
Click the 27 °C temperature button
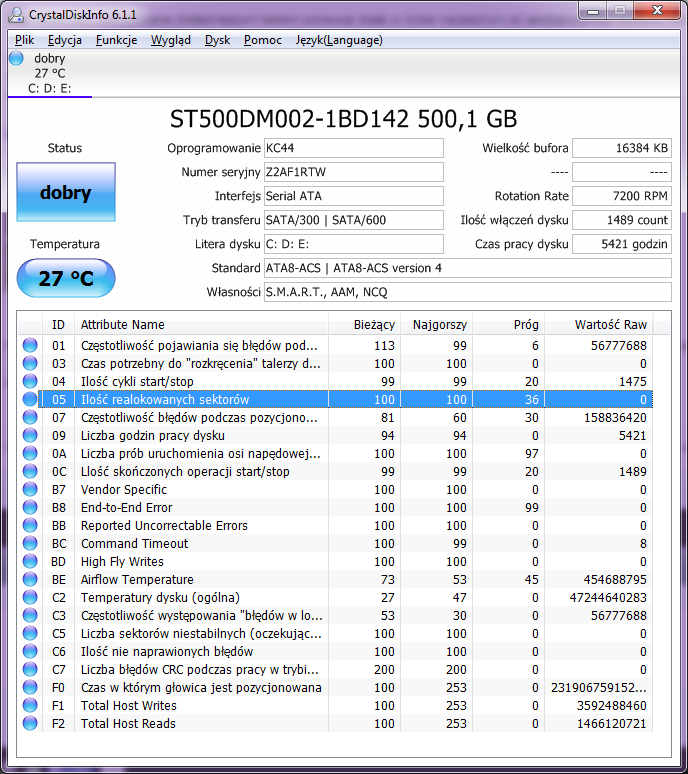[66, 278]
